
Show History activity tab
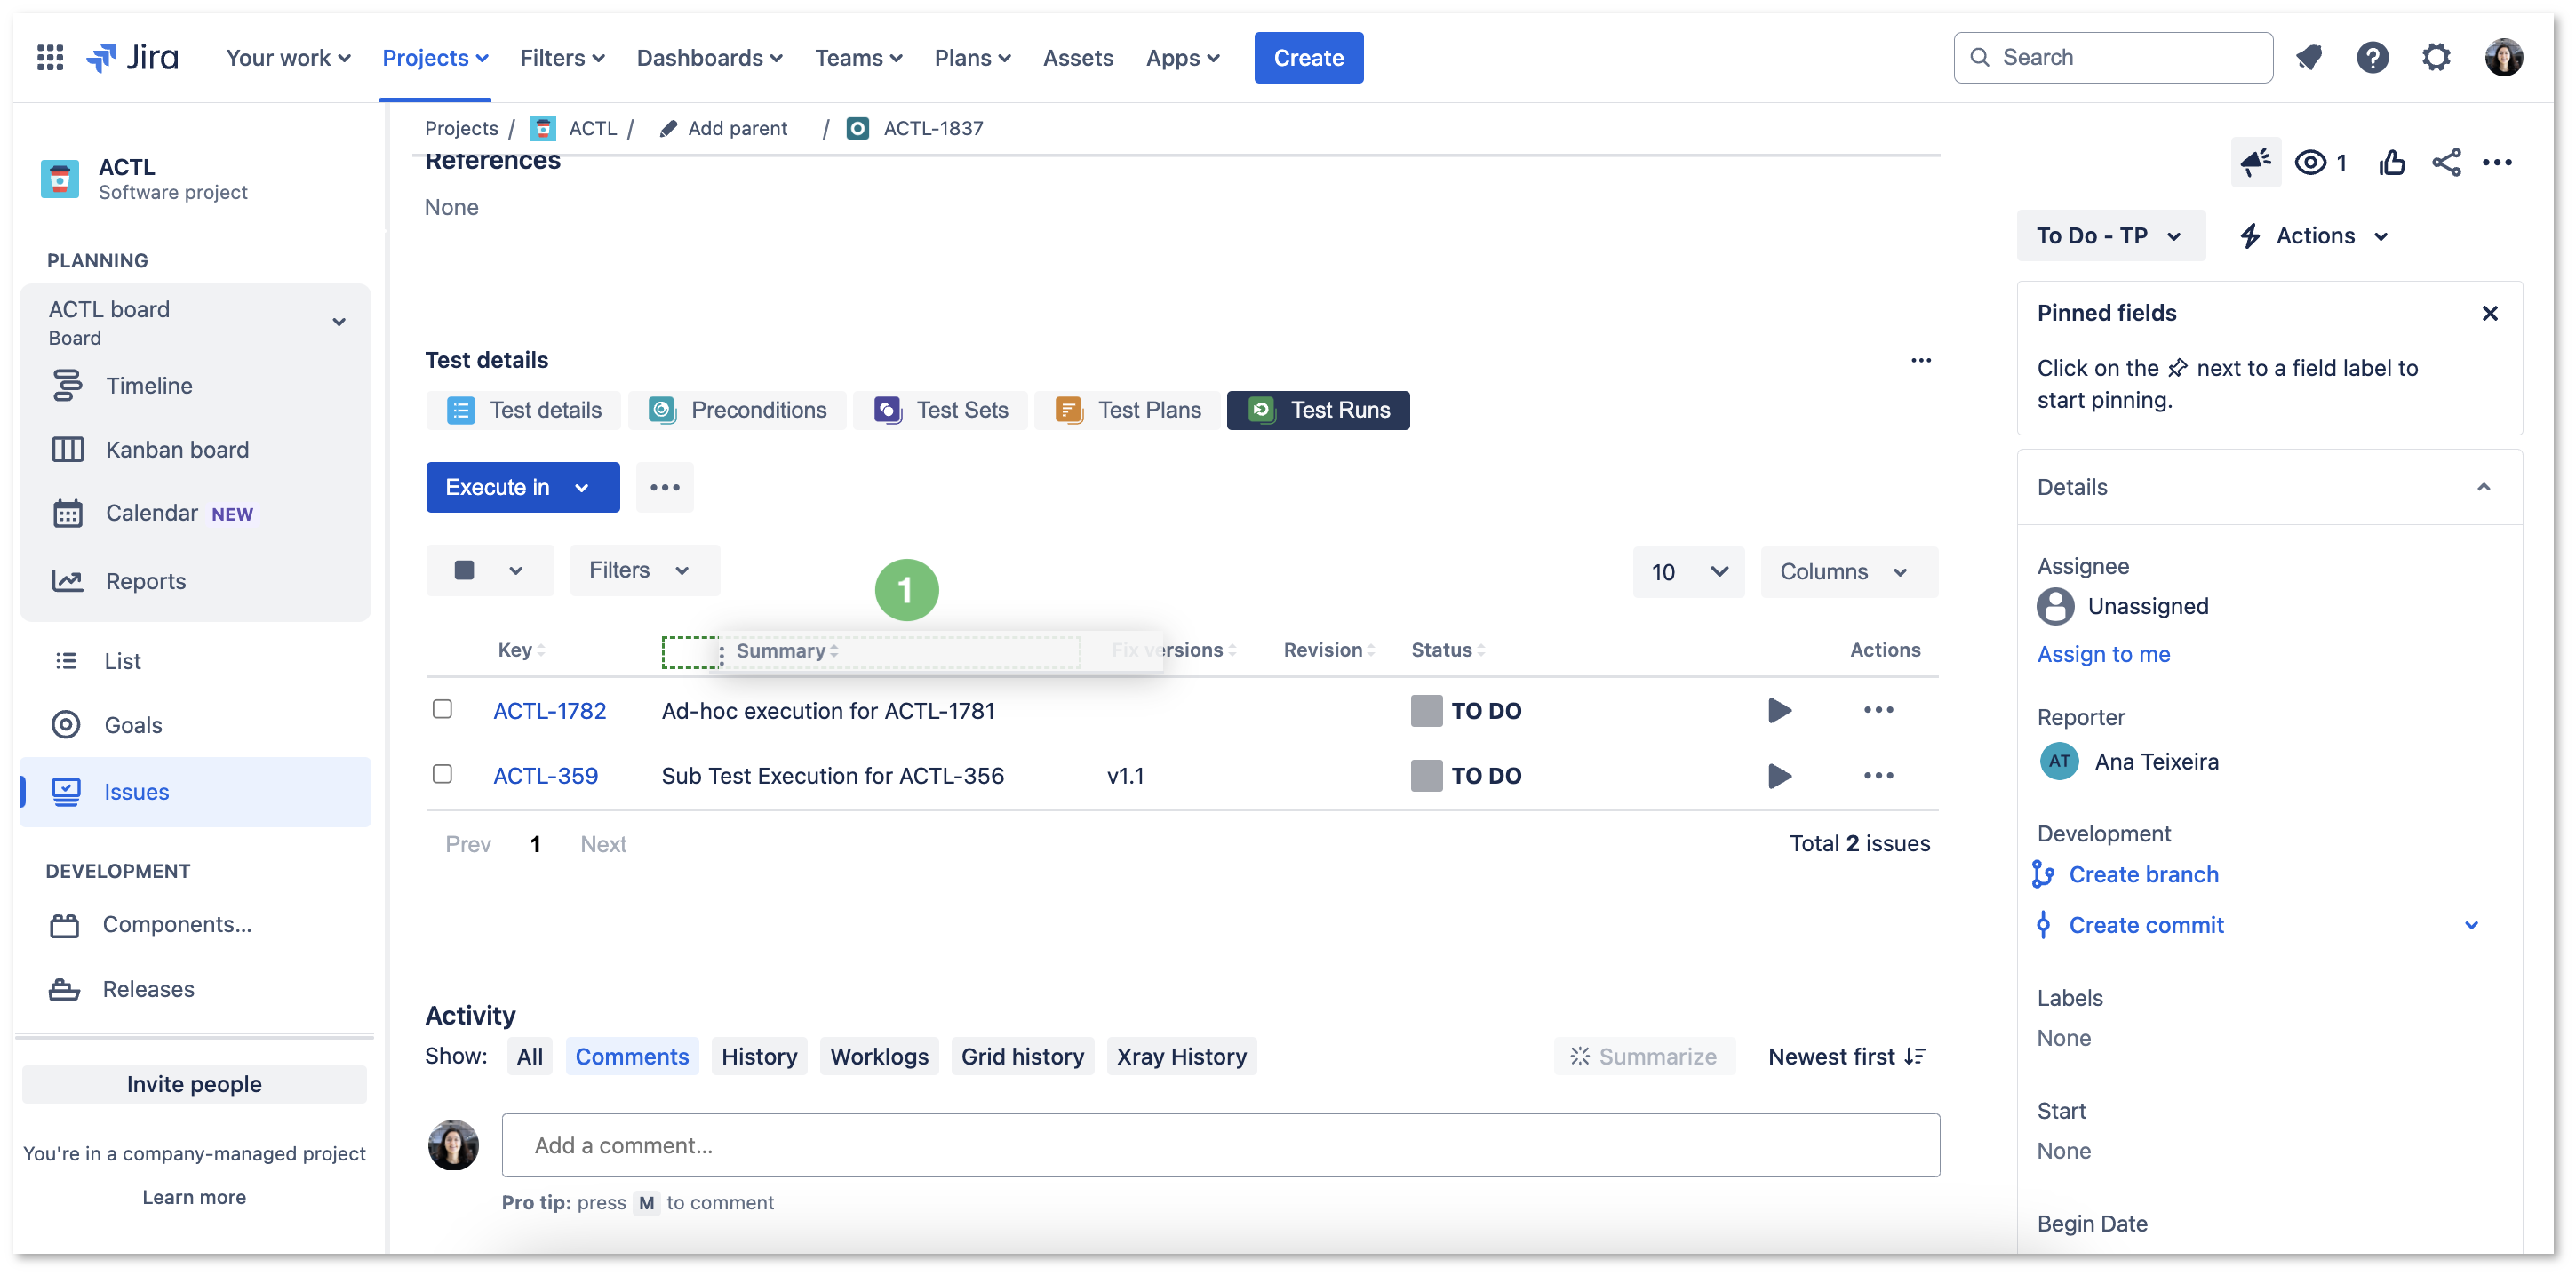pos(759,1056)
